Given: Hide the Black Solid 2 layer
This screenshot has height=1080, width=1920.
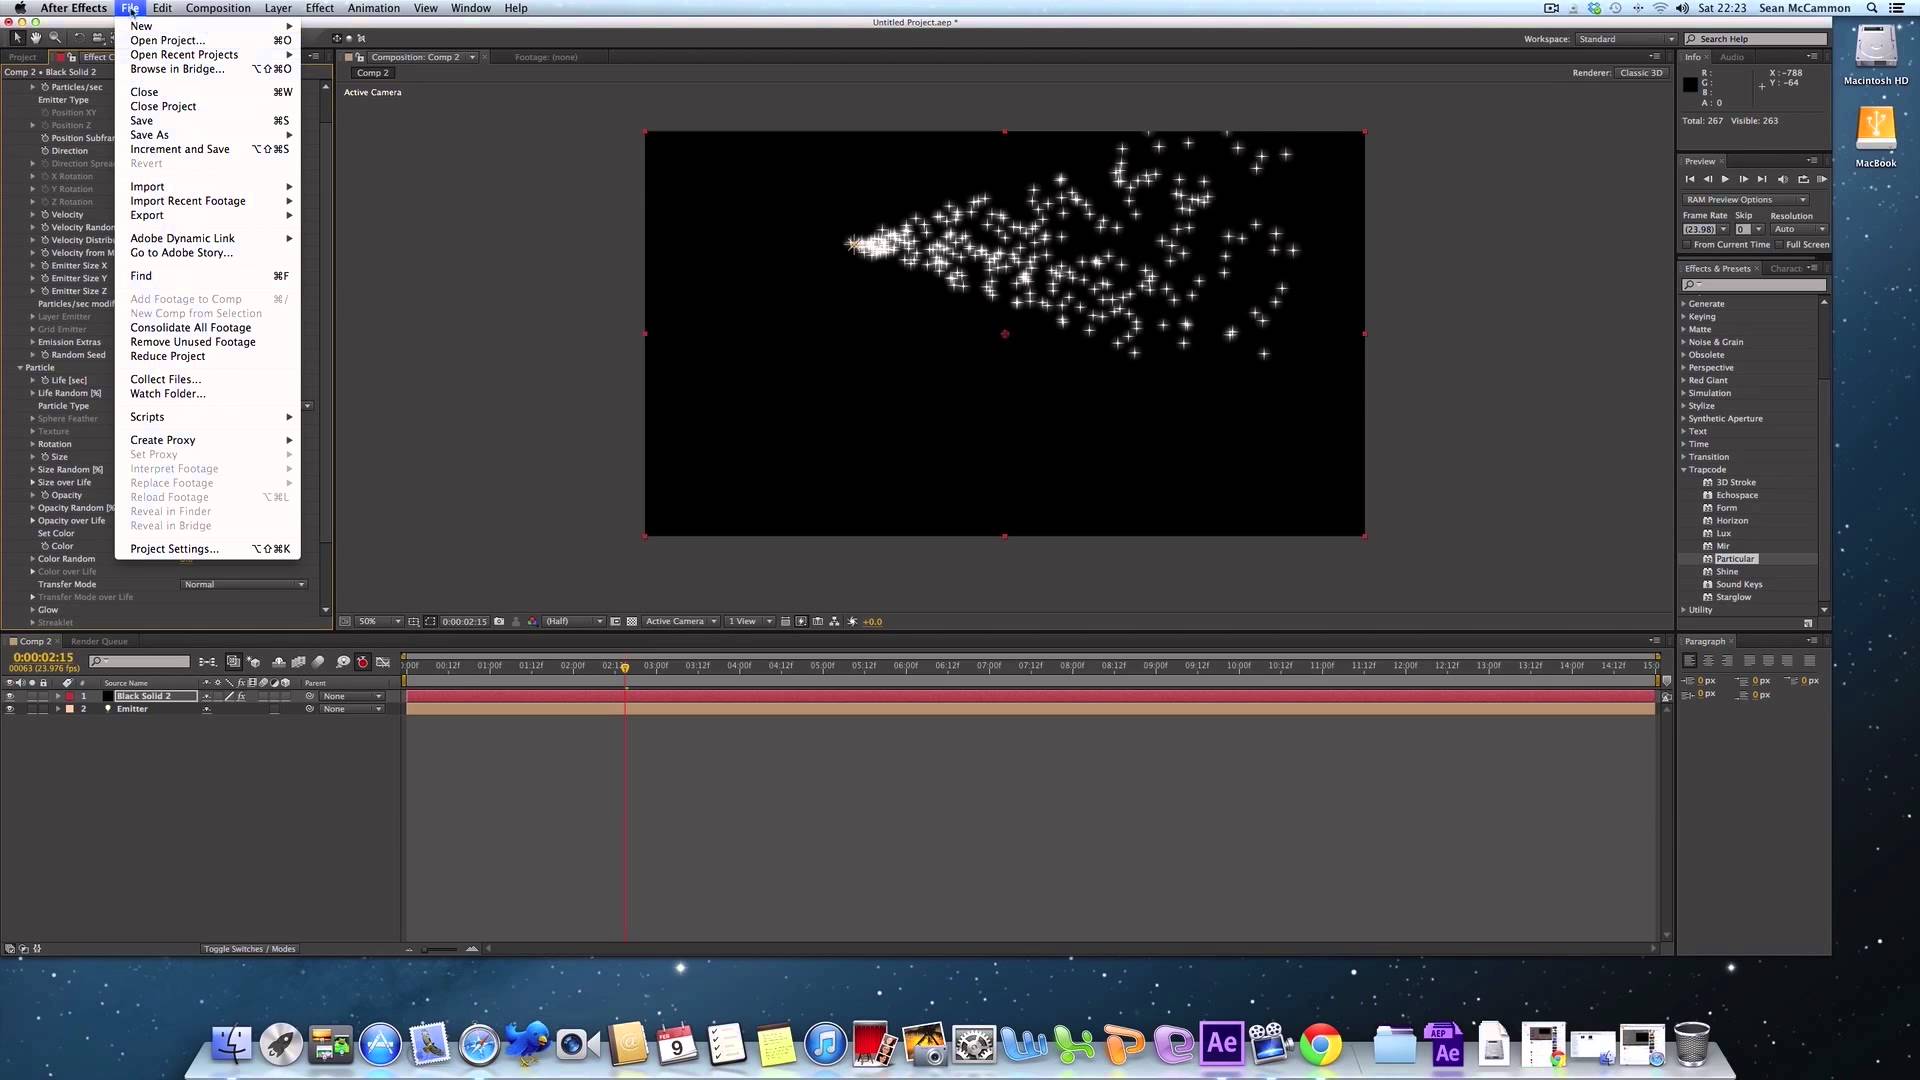Looking at the screenshot, I should [x=10, y=696].
